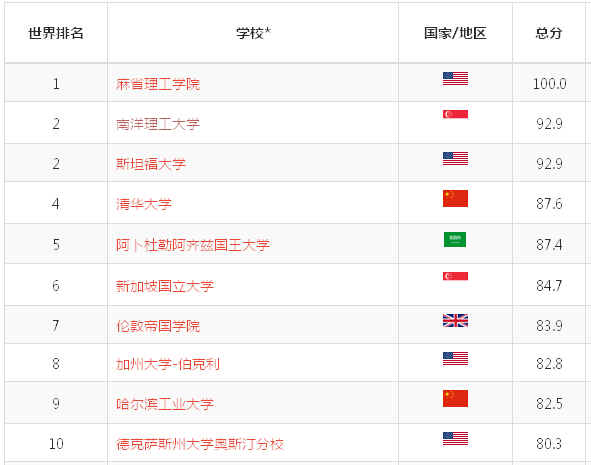Select 阿卜杜勒阿齐兹国王大学 link

coord(193,245)
